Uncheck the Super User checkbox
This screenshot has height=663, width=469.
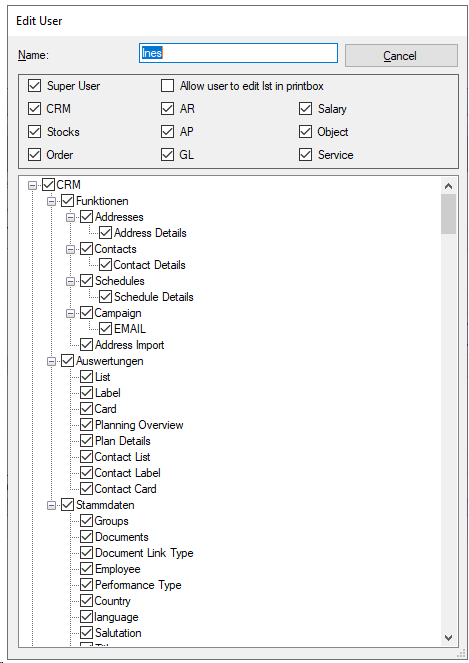34,86
